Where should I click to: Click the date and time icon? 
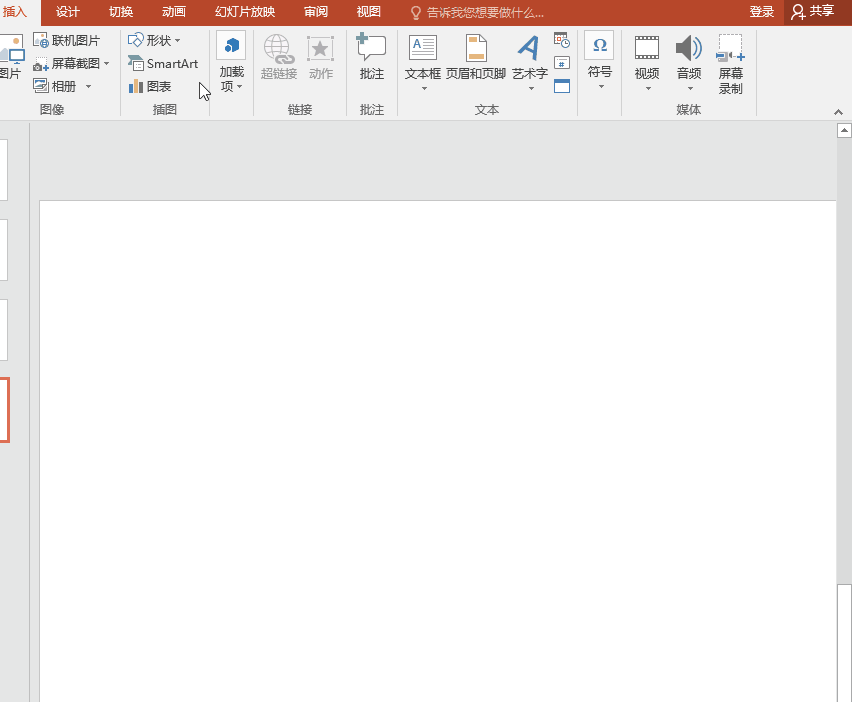562,40
